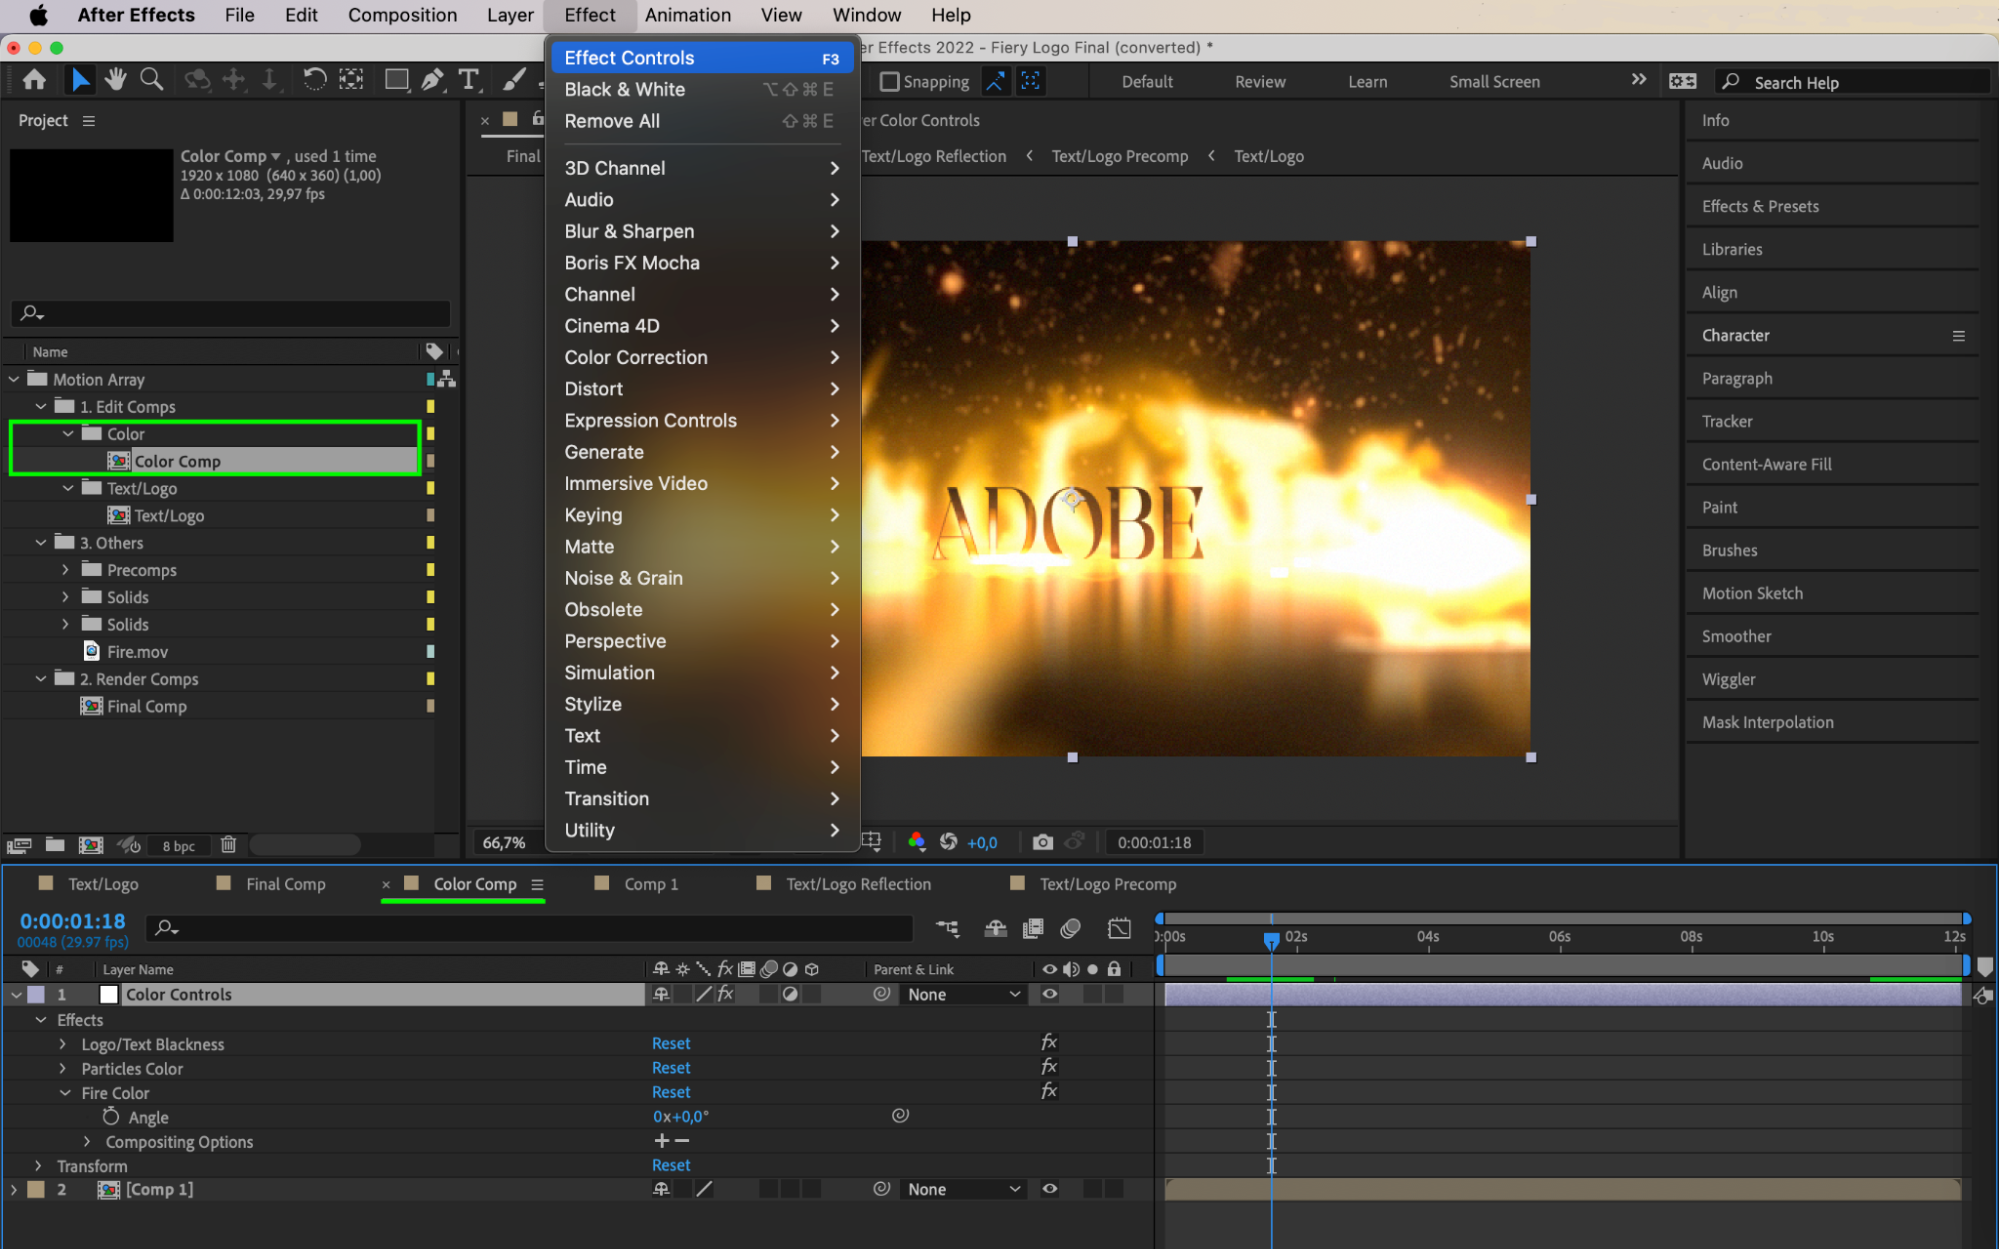The height and width of the screenshot is (1250, 1999).
Task: Toggle fx switch for Particles Color
Action: pyautogui.click(x=1049, y=1068)
